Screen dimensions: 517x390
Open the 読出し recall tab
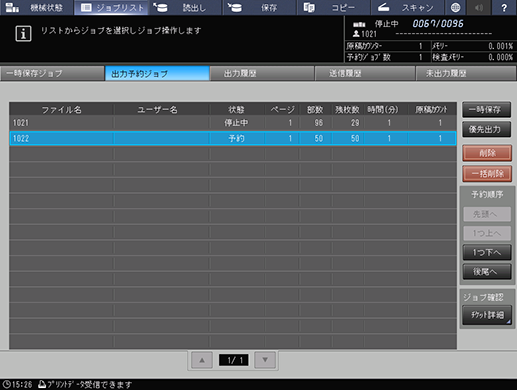(185, 7)
